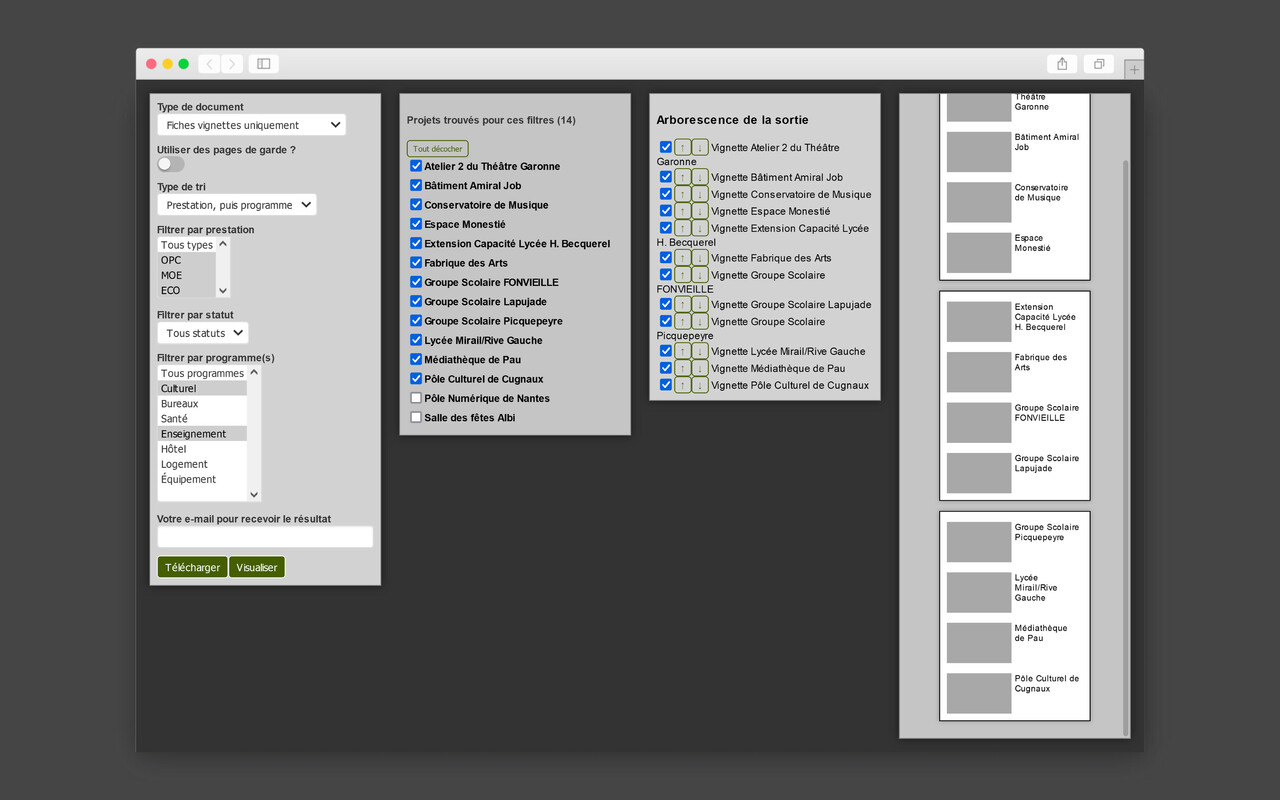Expand the Tous statuts dropdown

pos(203,333)
